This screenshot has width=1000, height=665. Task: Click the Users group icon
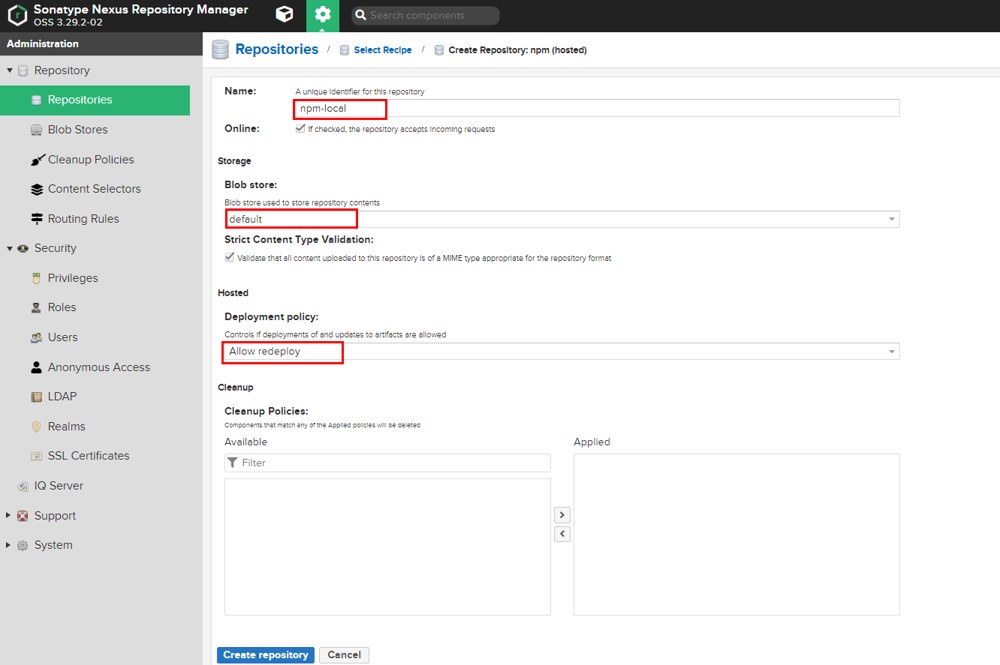[36, 337]
